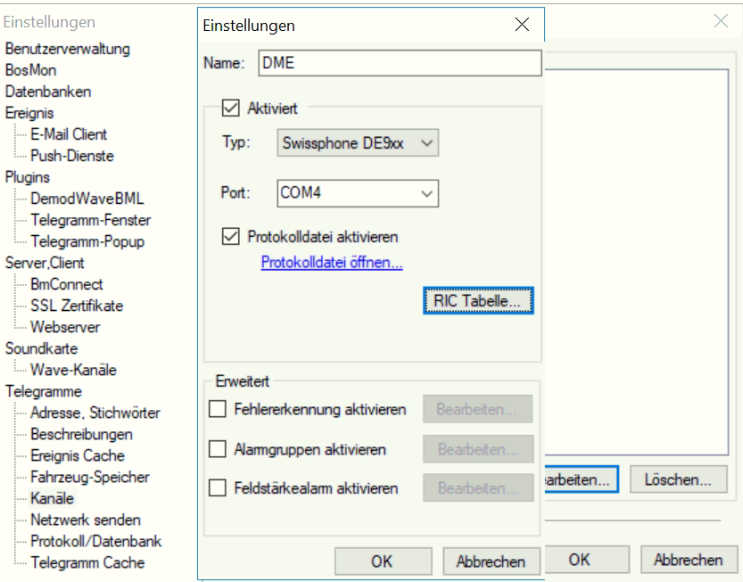
Task: Tick Feldstärkealarm aktivieren checkbox
Action: [217, 488]
